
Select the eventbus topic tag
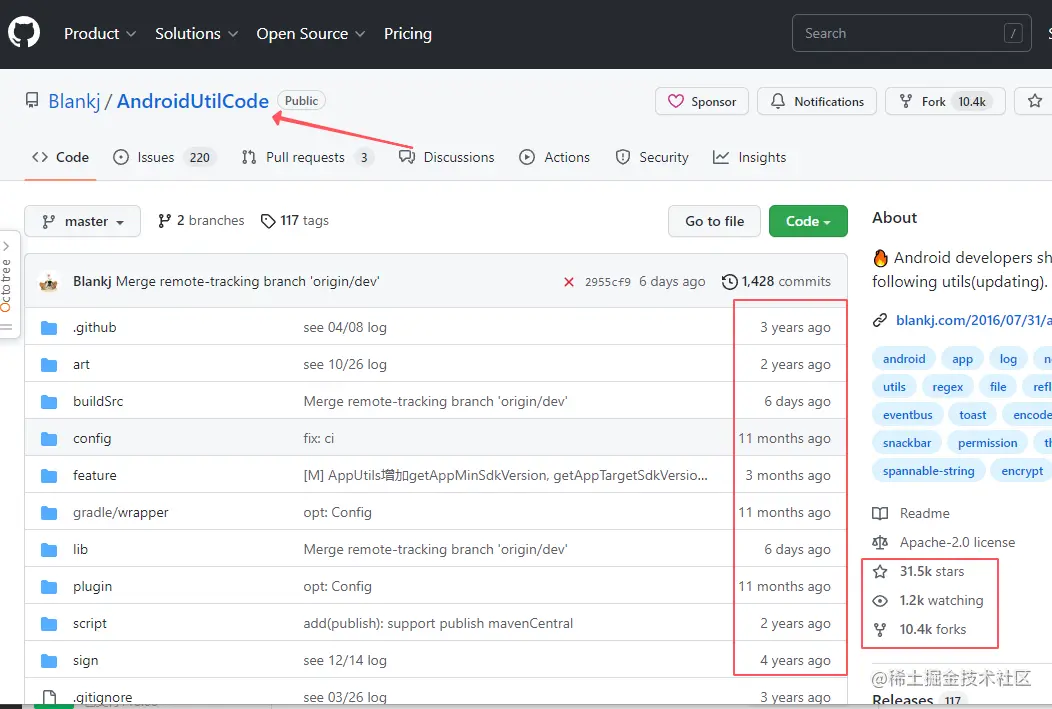click(x=907, y=415)
